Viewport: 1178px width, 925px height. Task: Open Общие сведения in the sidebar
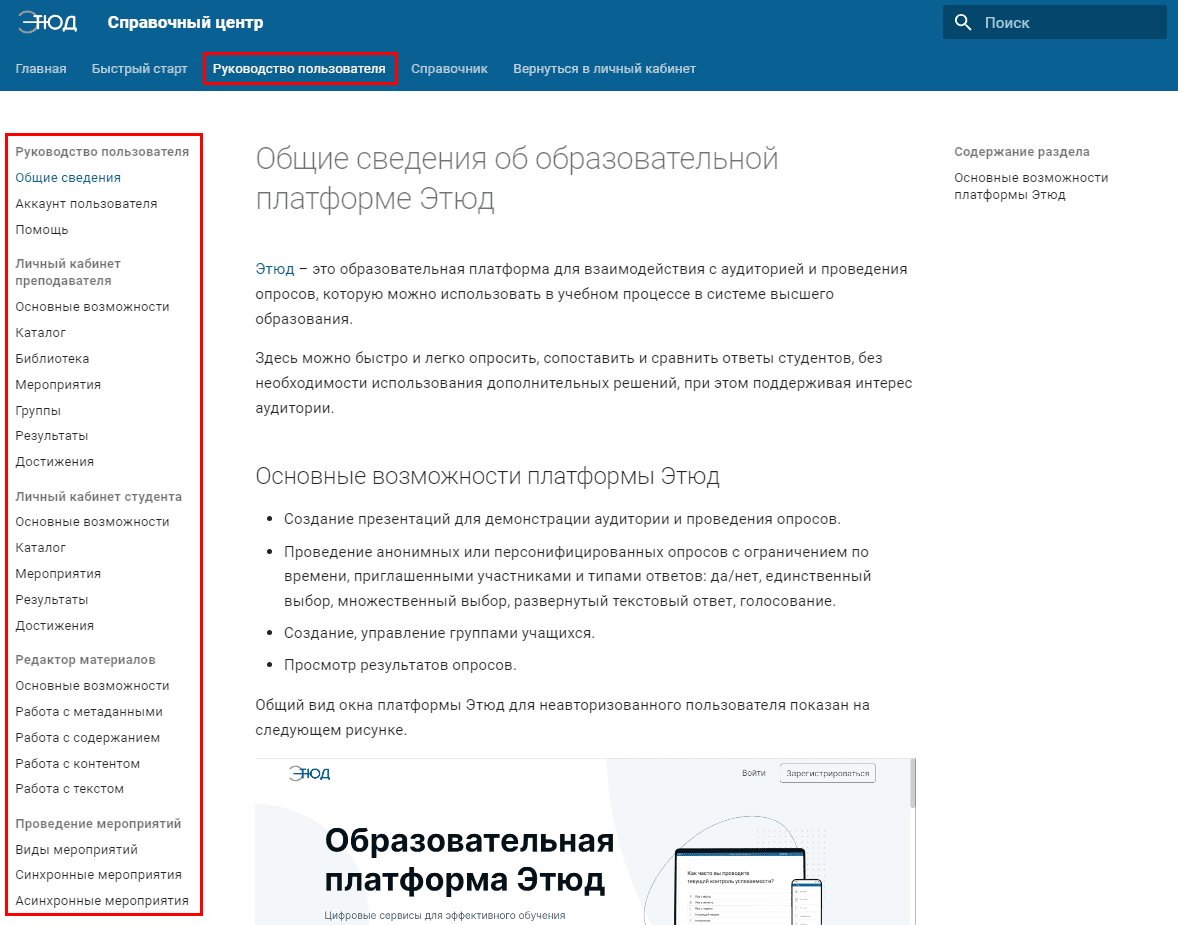coord(68,177)
